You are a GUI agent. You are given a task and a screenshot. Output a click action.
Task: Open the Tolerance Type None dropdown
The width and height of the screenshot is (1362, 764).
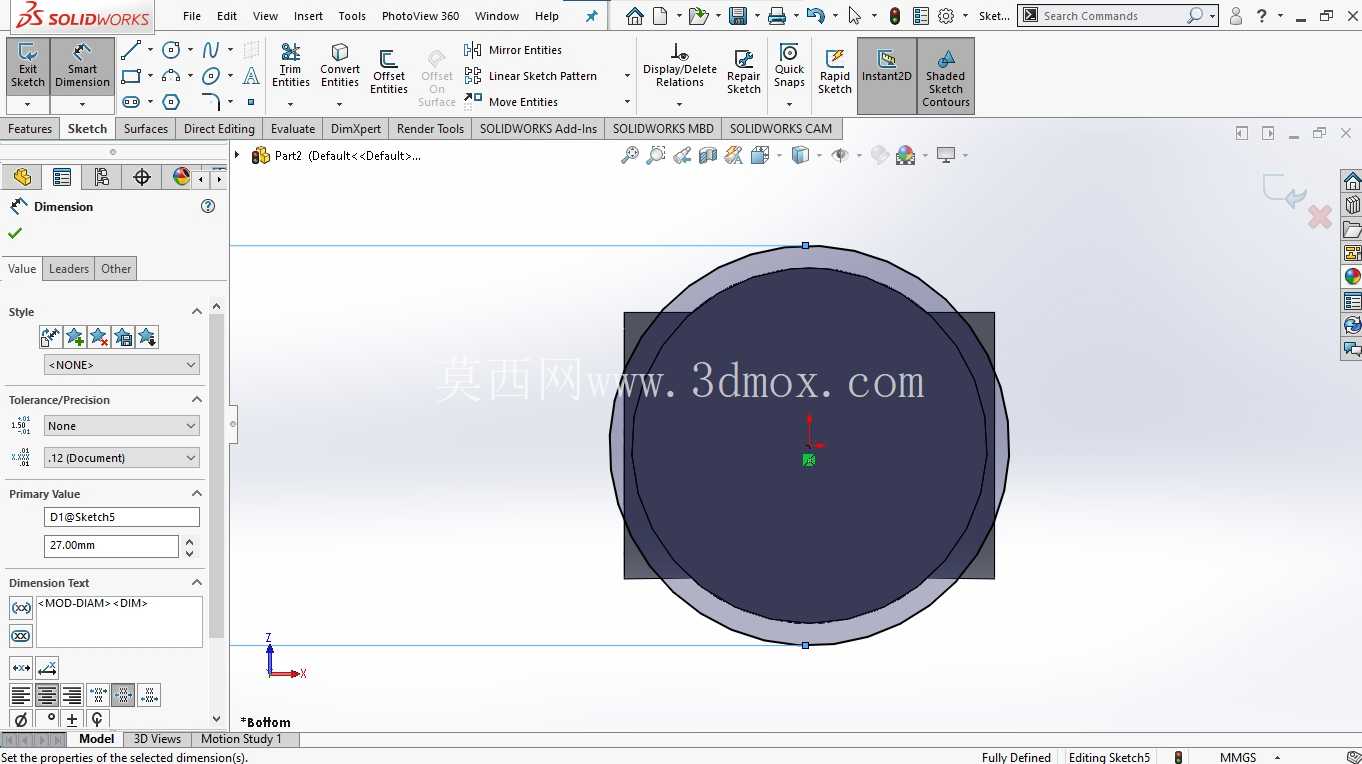pyautogui.click(x=122, y=426)
